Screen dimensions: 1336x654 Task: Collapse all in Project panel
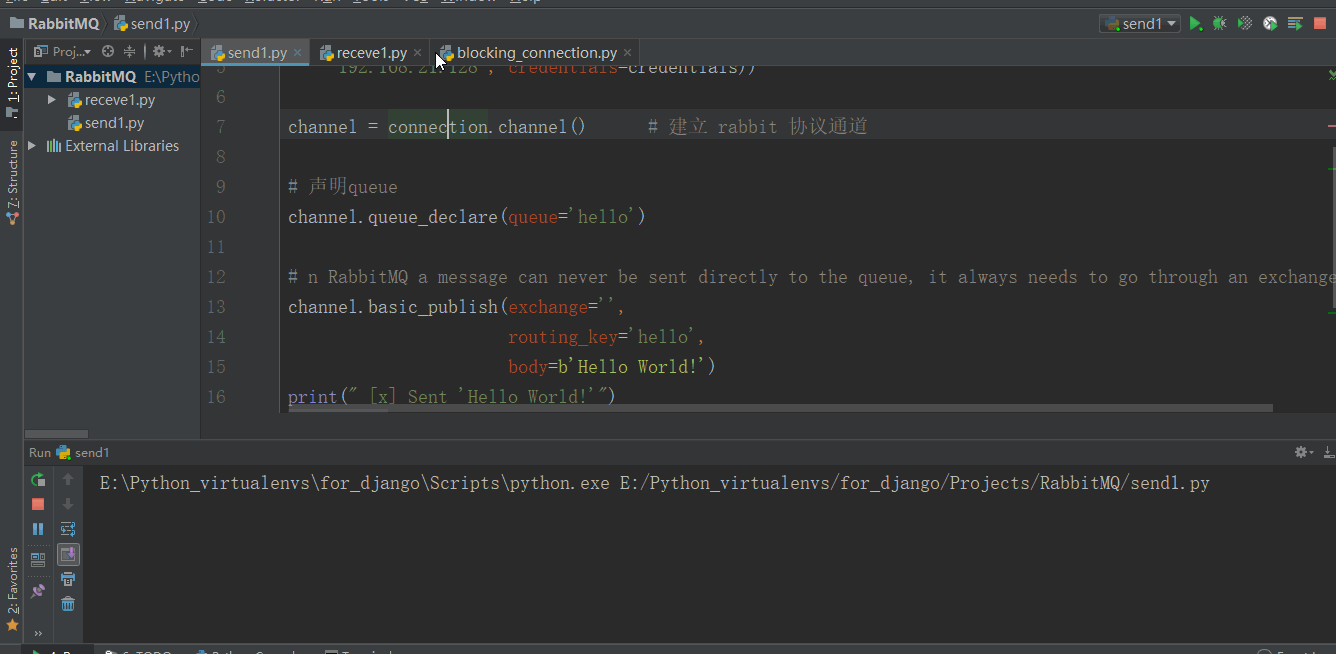coord(131,51)
